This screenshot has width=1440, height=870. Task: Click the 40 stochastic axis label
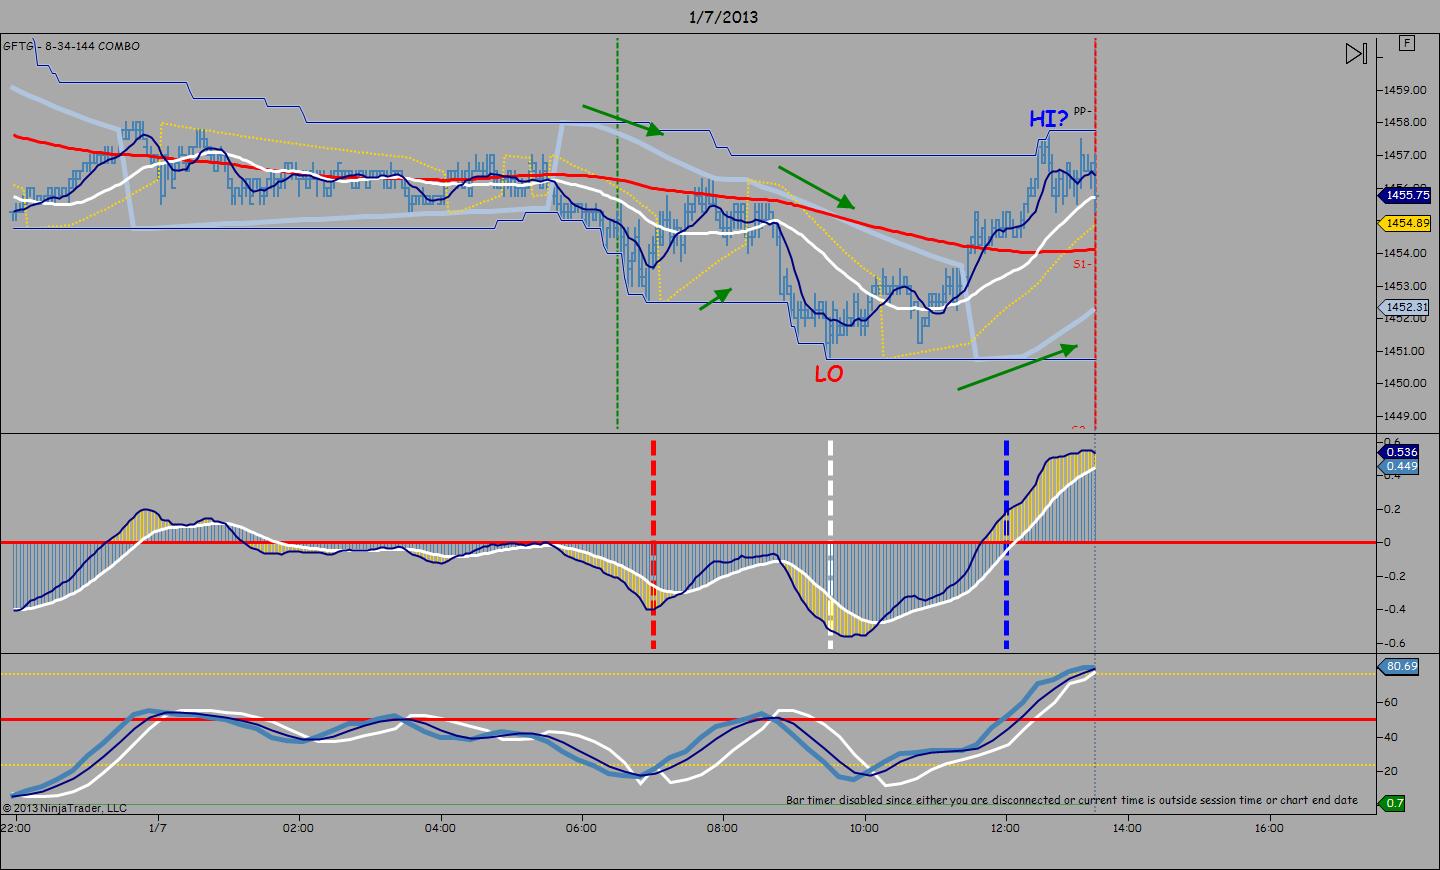pos(1390,737)
